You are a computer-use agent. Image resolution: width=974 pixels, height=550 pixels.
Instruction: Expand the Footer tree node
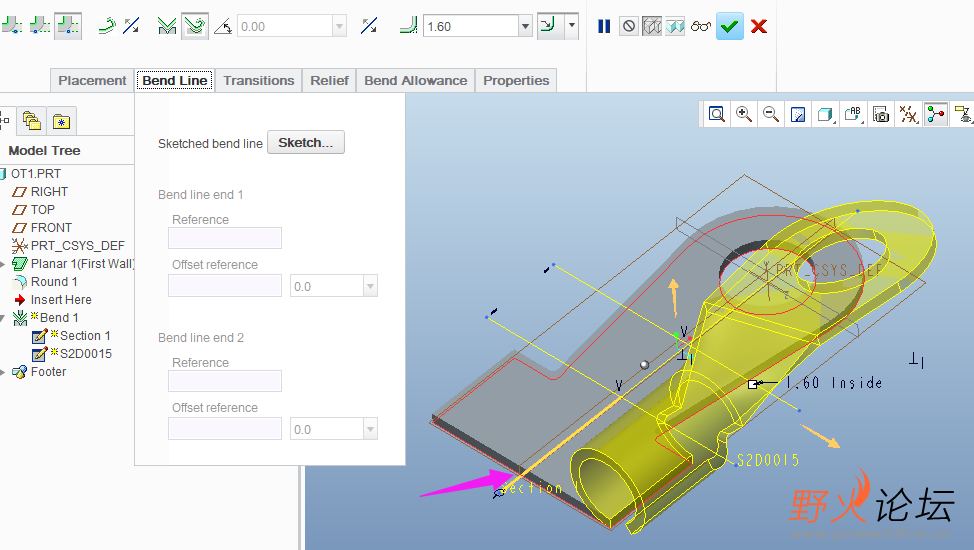(3, 372)
